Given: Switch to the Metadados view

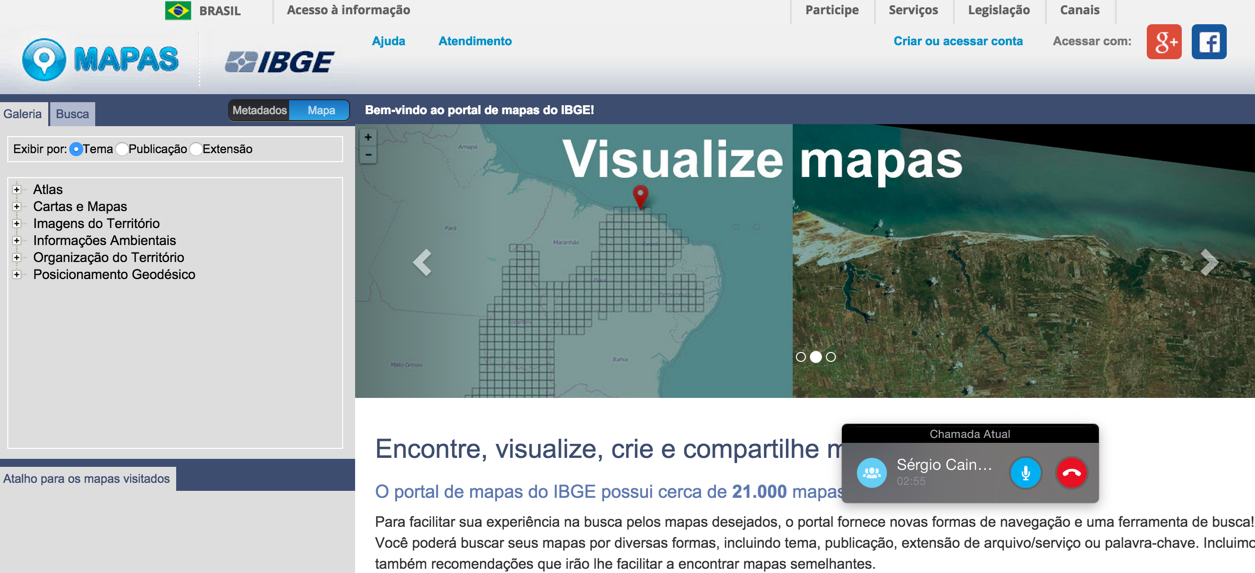Looking at the screenshot, I should point(259,110).
